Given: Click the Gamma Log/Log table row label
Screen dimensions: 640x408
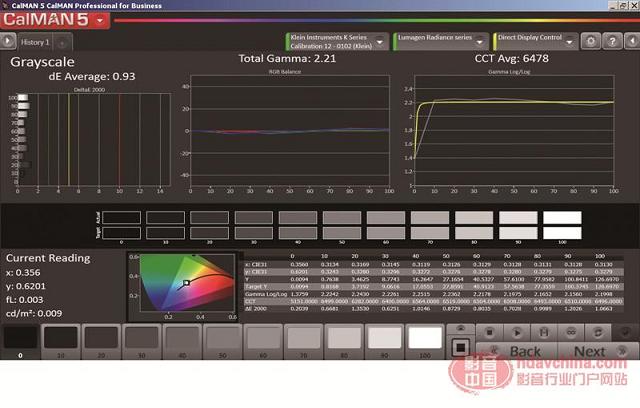Looking at the screenshot, I should click(266, 294).
